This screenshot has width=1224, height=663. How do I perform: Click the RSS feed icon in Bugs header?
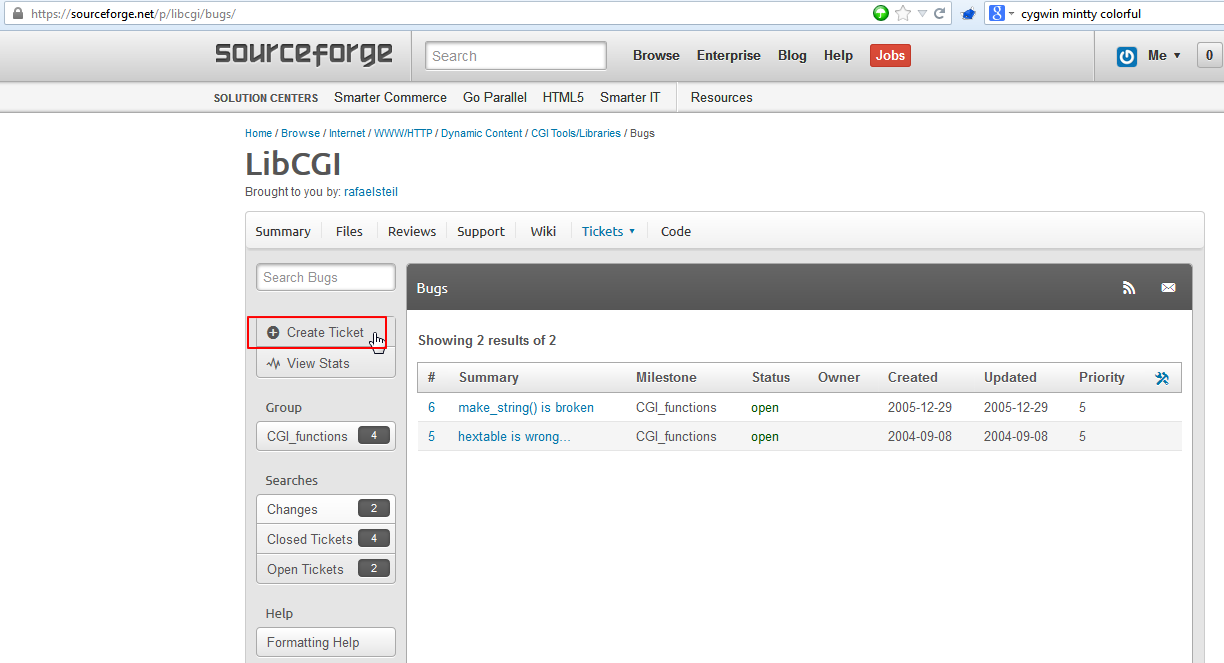point(1129,288)
